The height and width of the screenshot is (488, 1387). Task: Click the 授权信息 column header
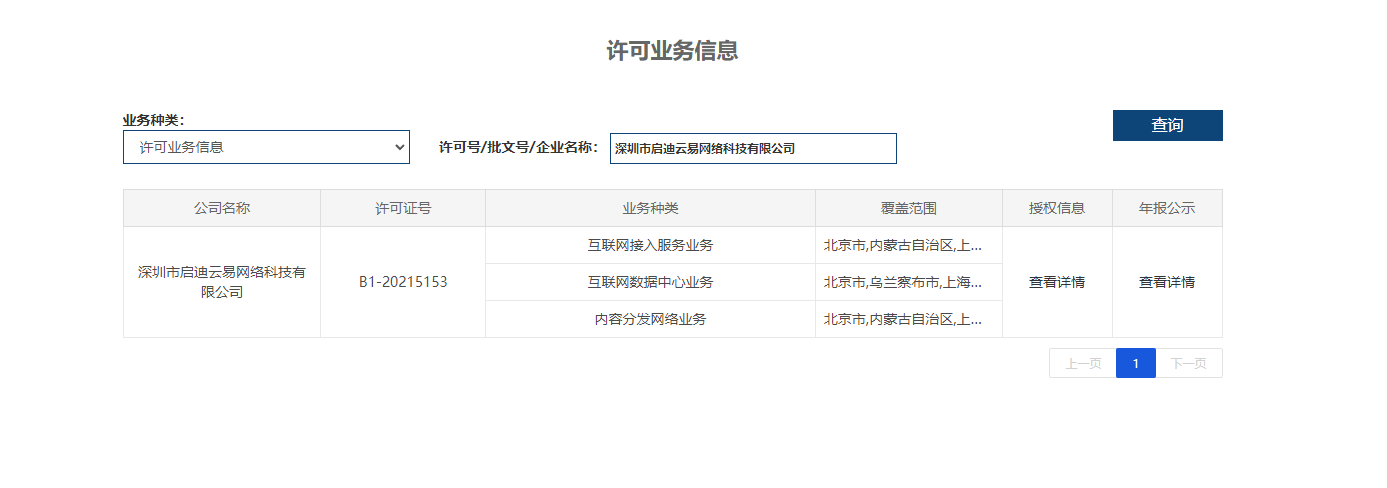click(1057, 208)
